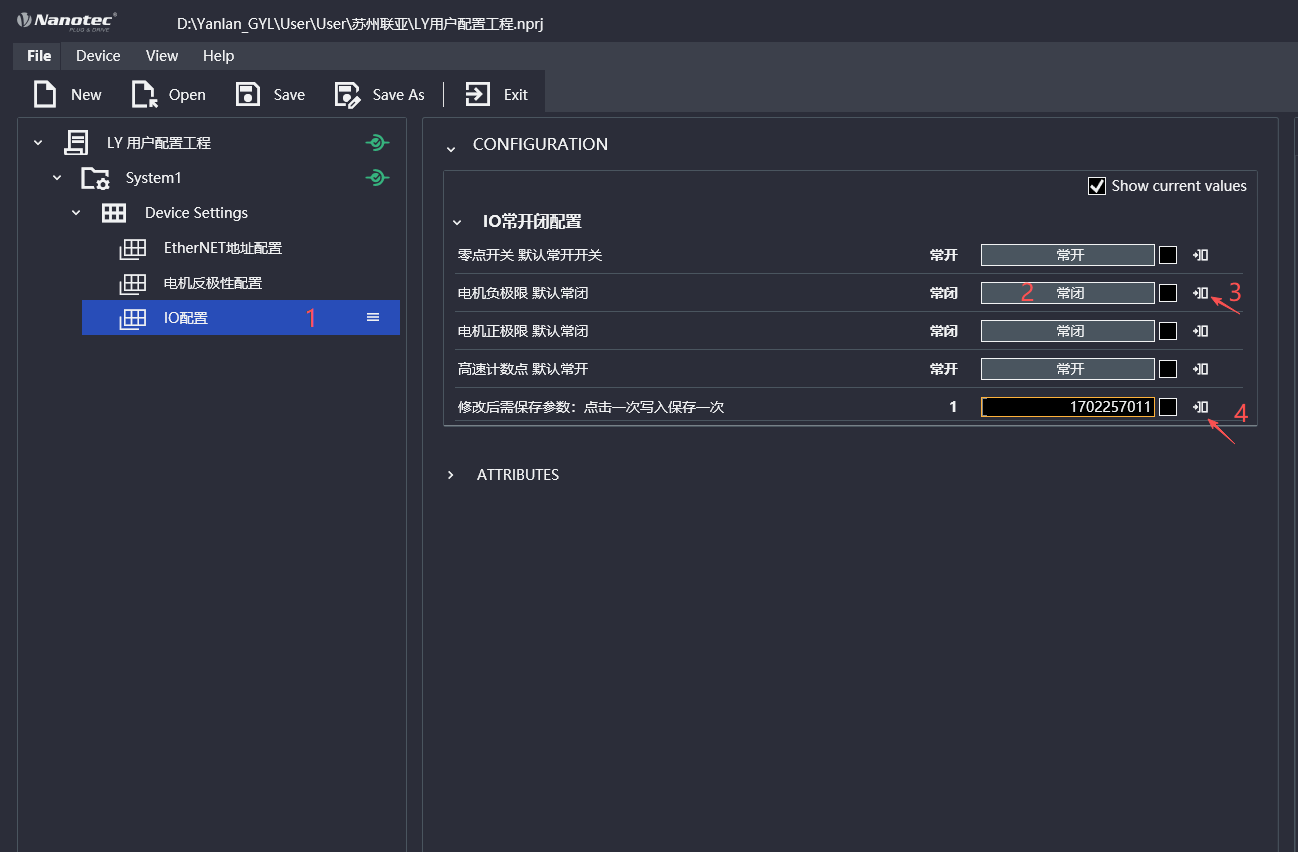Open the 电机负极限 常闭 dropdown
The image size is (1300, 854).
(x=1068, y=293)
